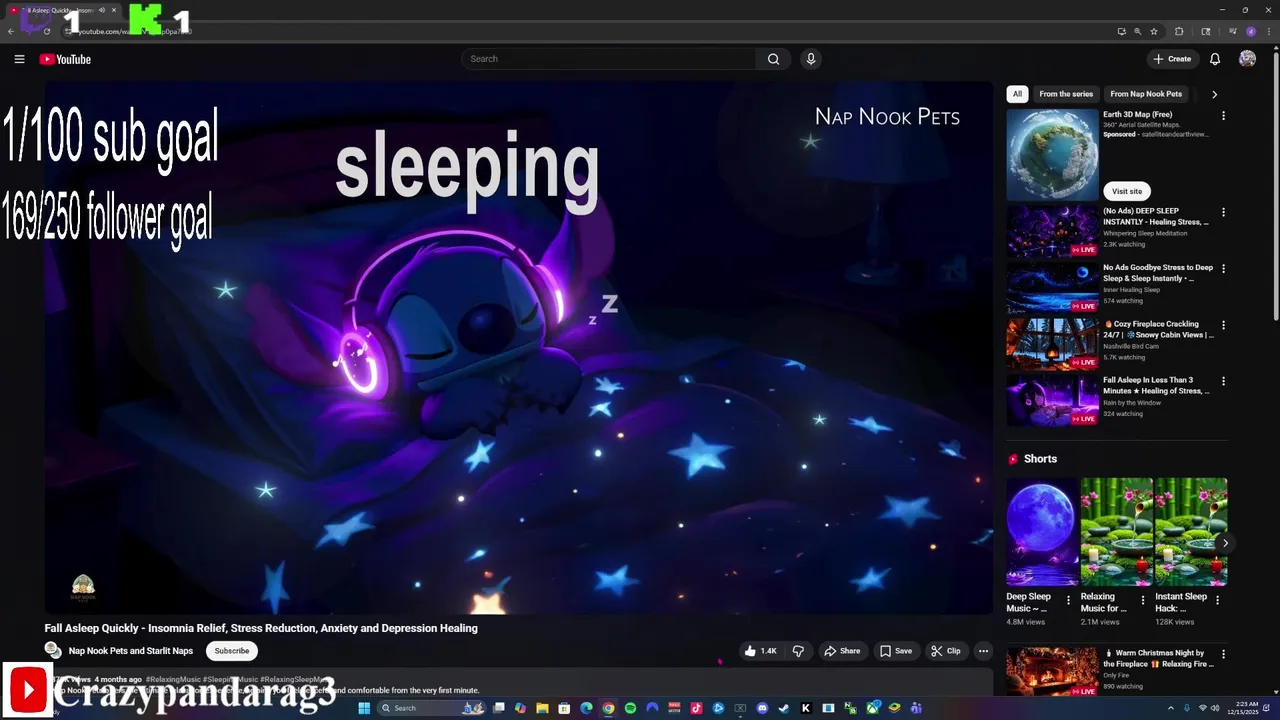Click the Create button
This screenshot has width=1280, height=720.
tap(1172, 59)
